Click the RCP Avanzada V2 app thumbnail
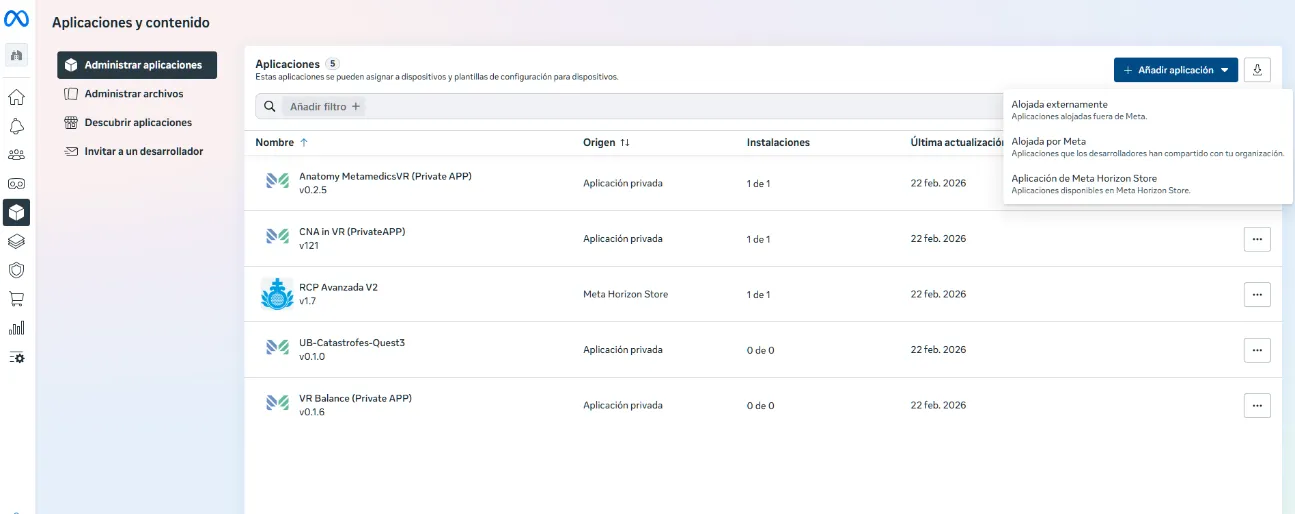 tap(277, 293)
